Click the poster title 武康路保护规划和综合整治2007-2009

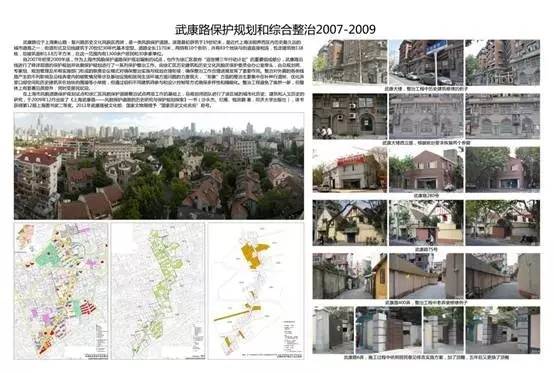pos(275,29)
